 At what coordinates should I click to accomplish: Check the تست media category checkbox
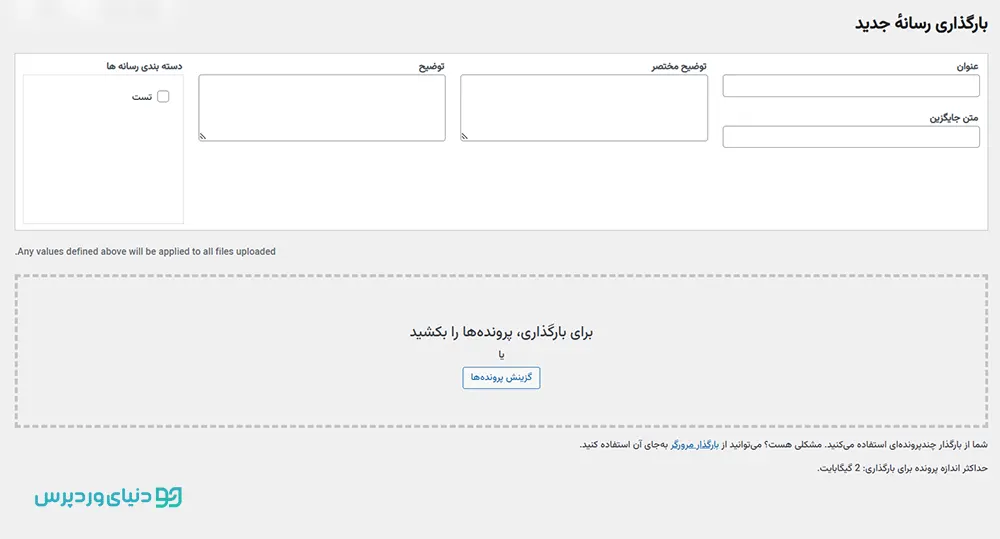coord(163,96)
